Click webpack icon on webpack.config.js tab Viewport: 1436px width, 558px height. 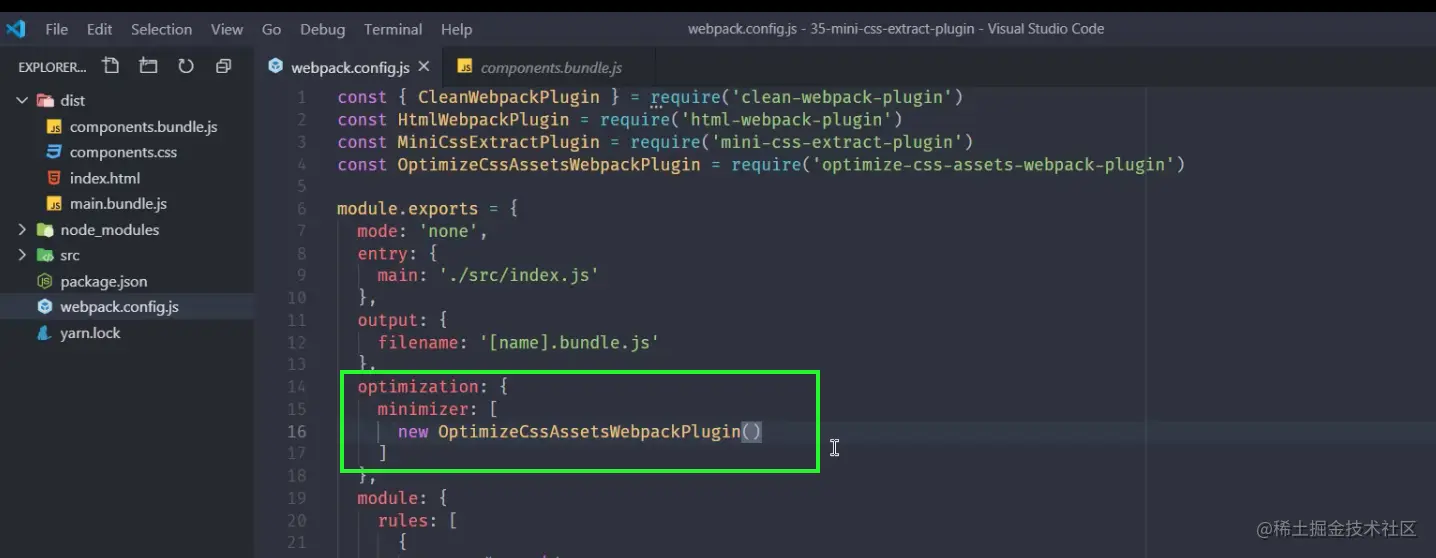(275, 67)
